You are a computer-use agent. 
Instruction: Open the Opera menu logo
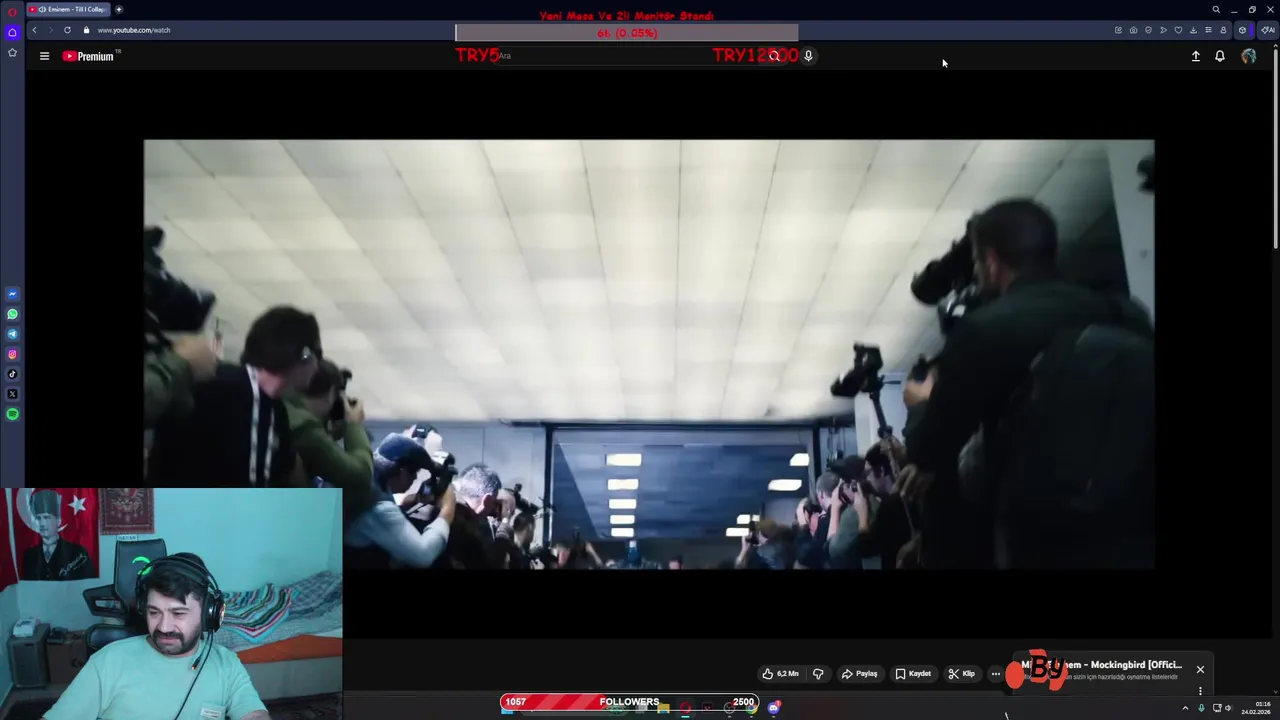point(12,10)
